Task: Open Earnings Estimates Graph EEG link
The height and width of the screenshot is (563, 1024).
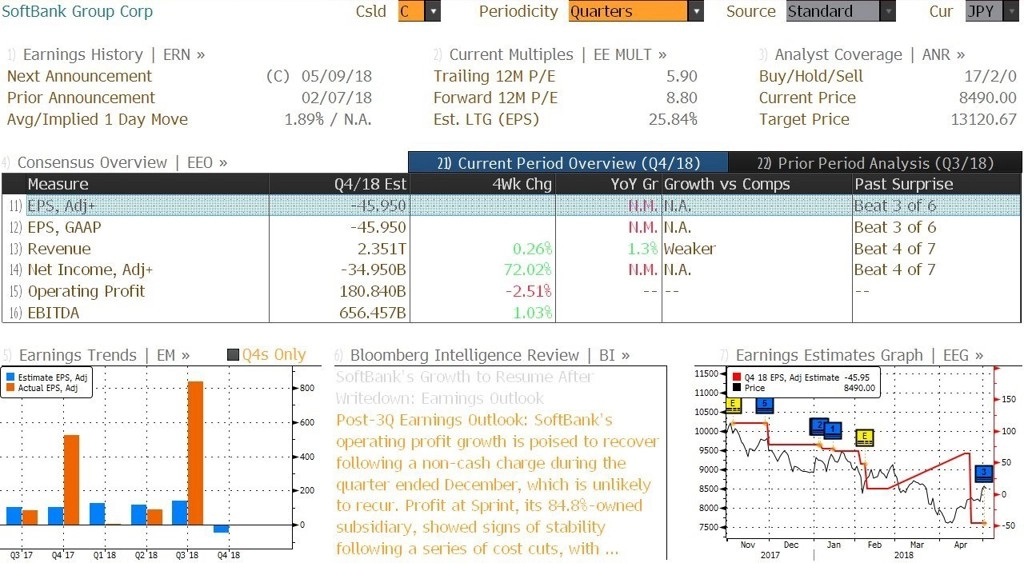Action: point(859,355)
